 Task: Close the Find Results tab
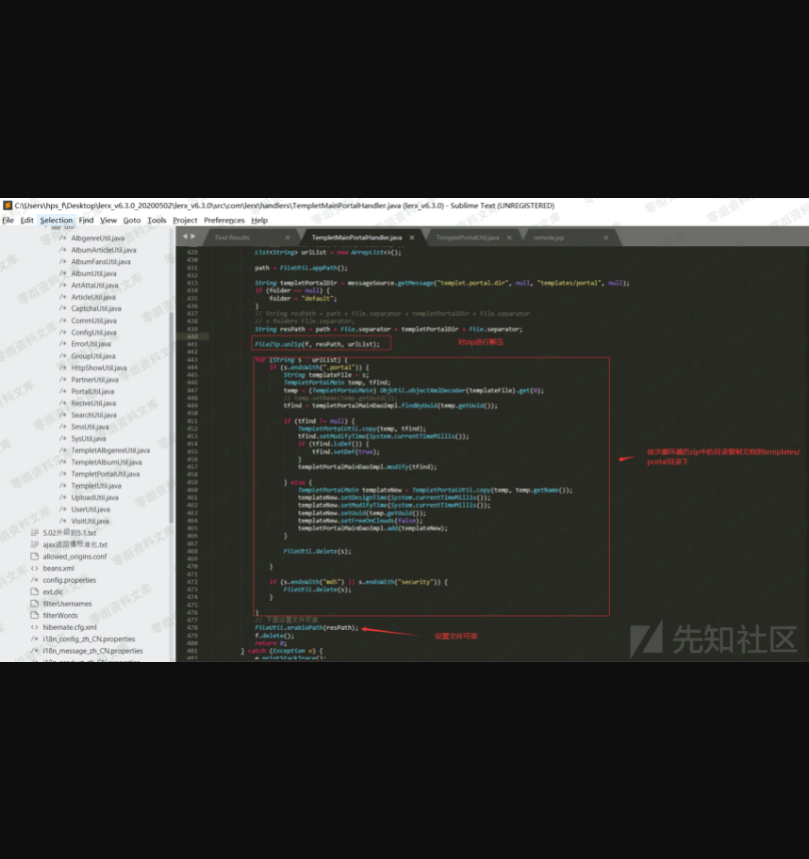287,238
